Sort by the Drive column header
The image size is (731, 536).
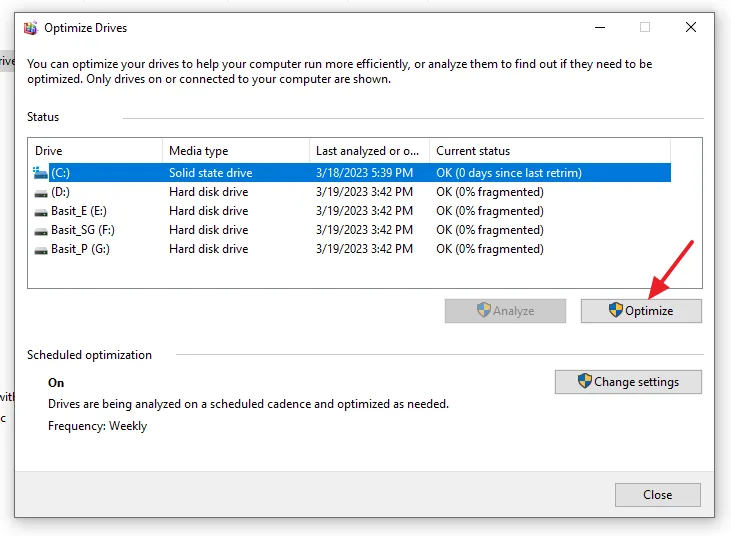95,151
